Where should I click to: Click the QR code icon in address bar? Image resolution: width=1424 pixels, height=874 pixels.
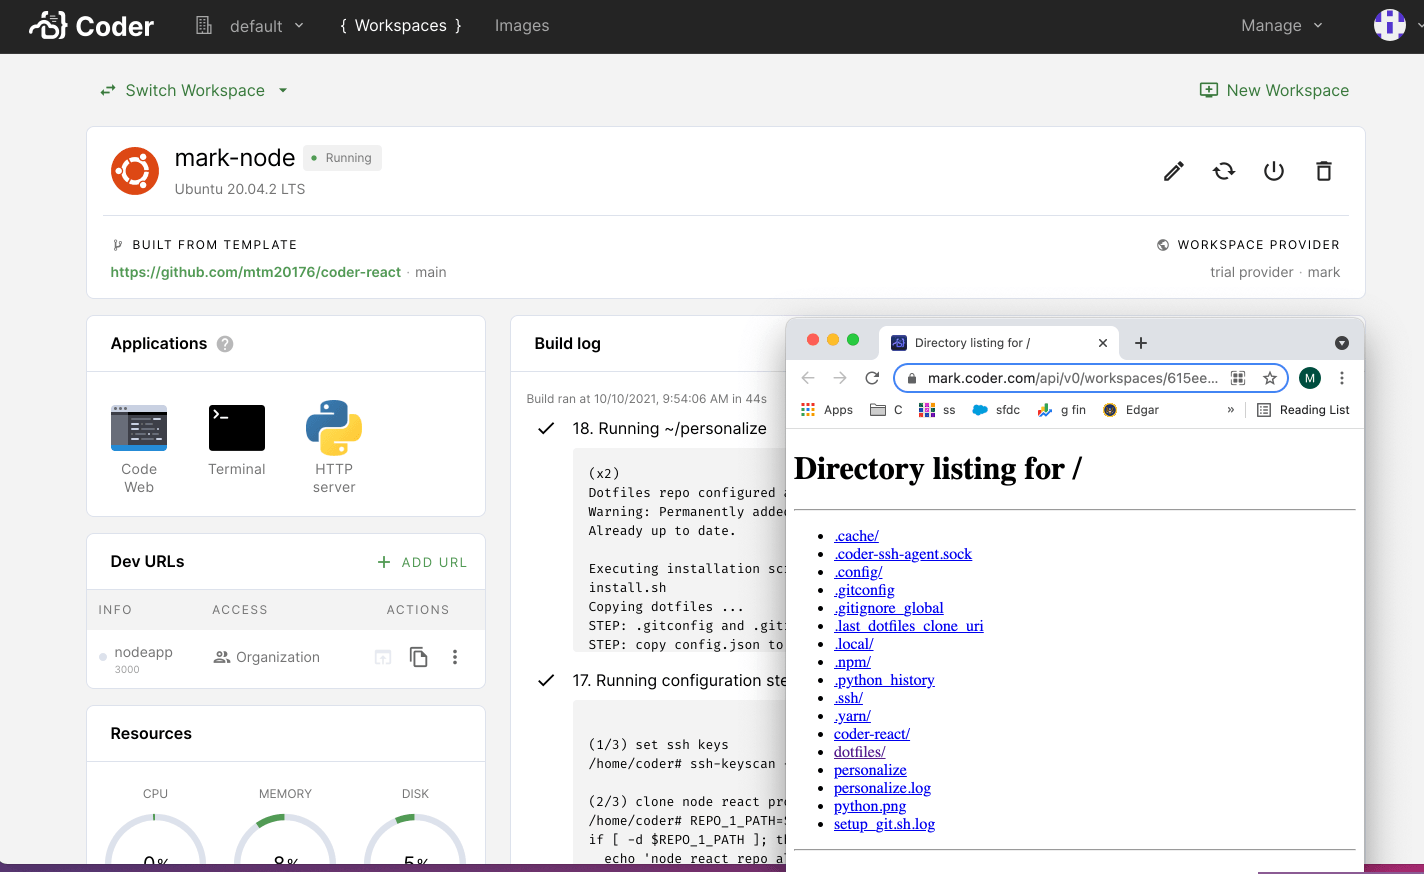coord(1238,378)
